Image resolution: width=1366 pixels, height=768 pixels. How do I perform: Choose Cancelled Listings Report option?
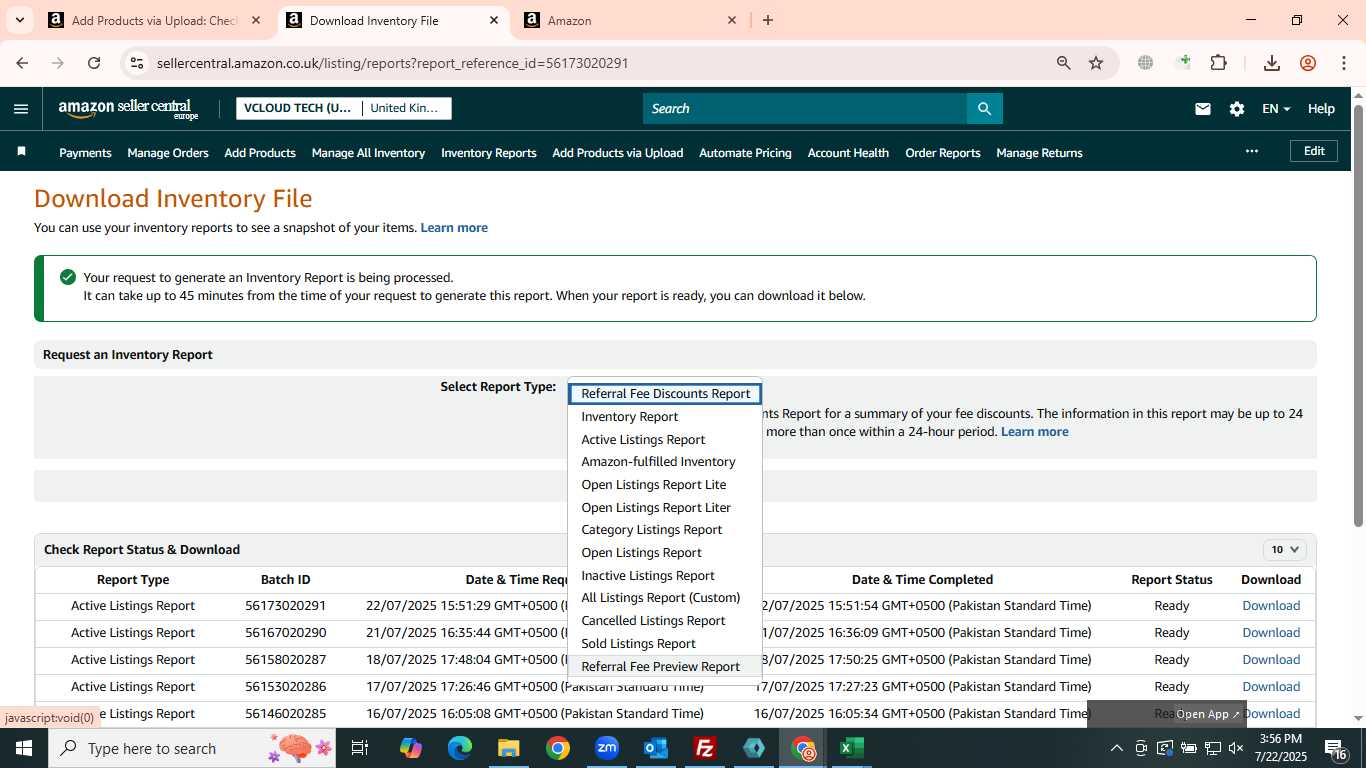coord(665,621)
